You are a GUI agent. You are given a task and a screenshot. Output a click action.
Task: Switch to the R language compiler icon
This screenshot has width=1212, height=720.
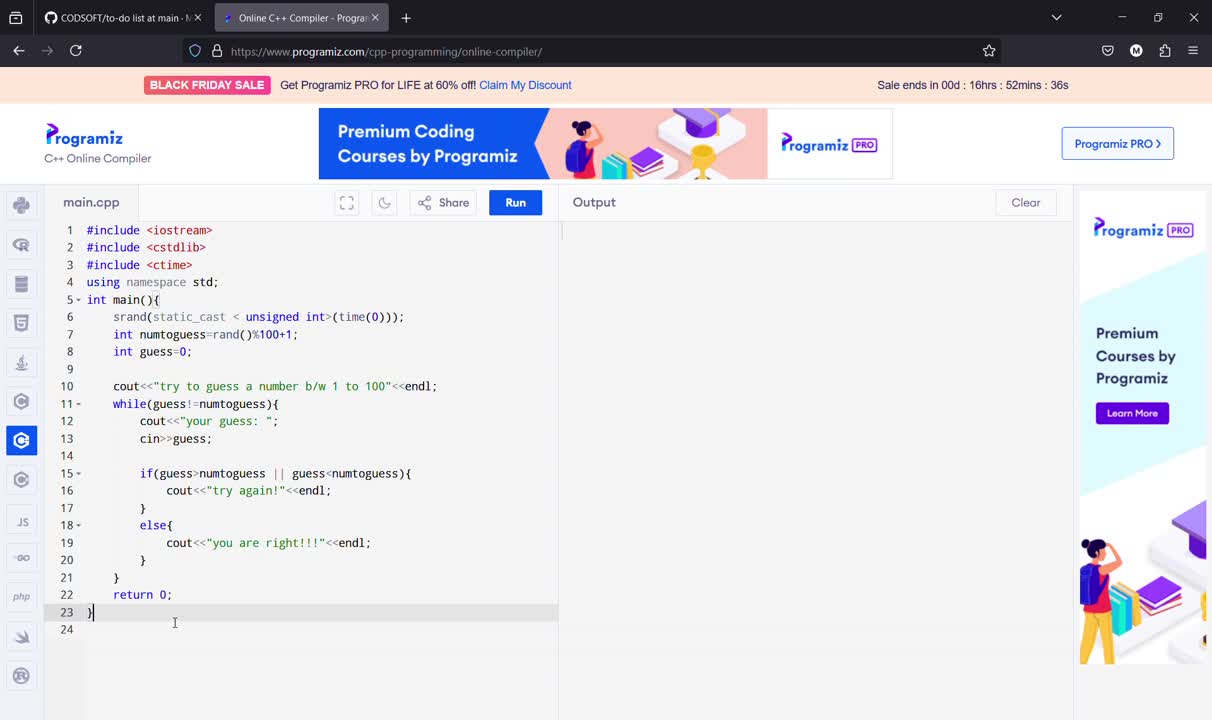click(21, 245)
